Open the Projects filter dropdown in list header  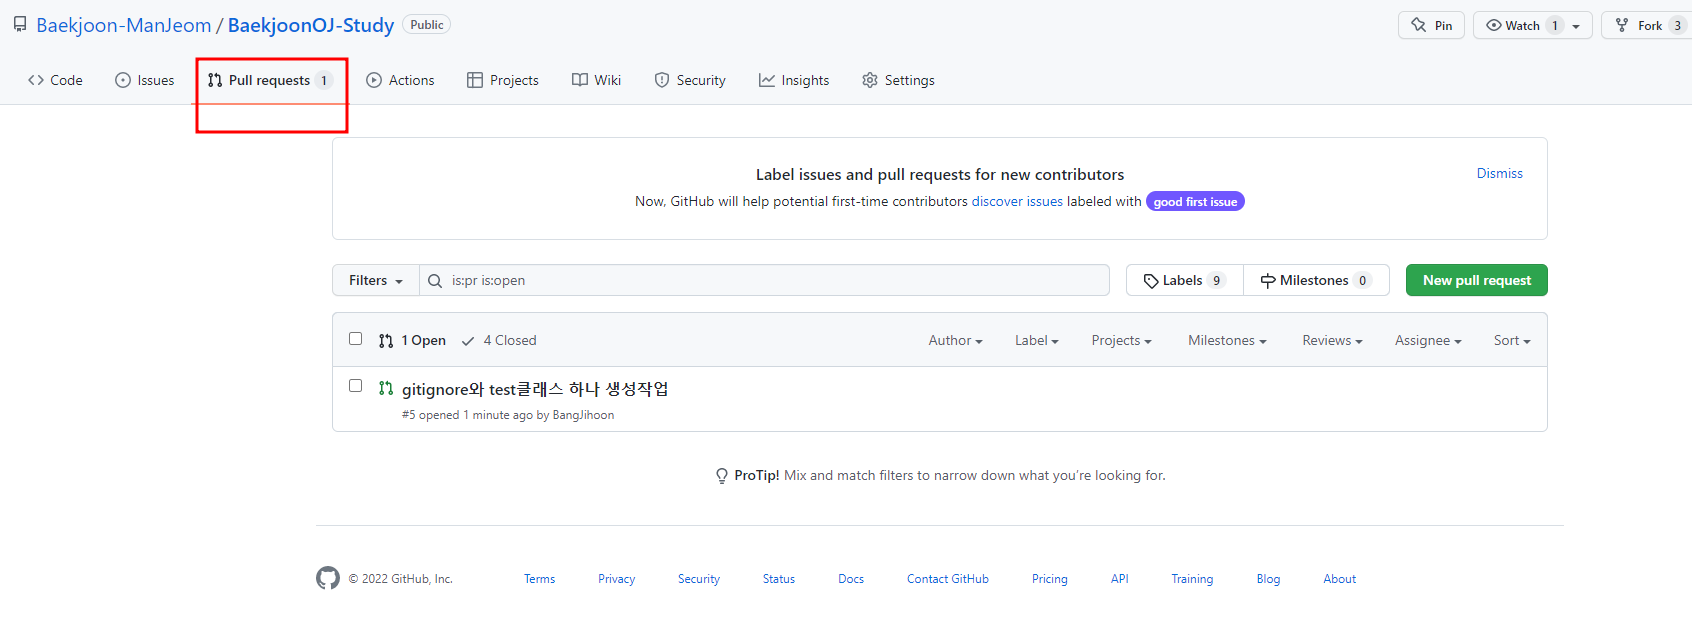tap(1121, 341)
